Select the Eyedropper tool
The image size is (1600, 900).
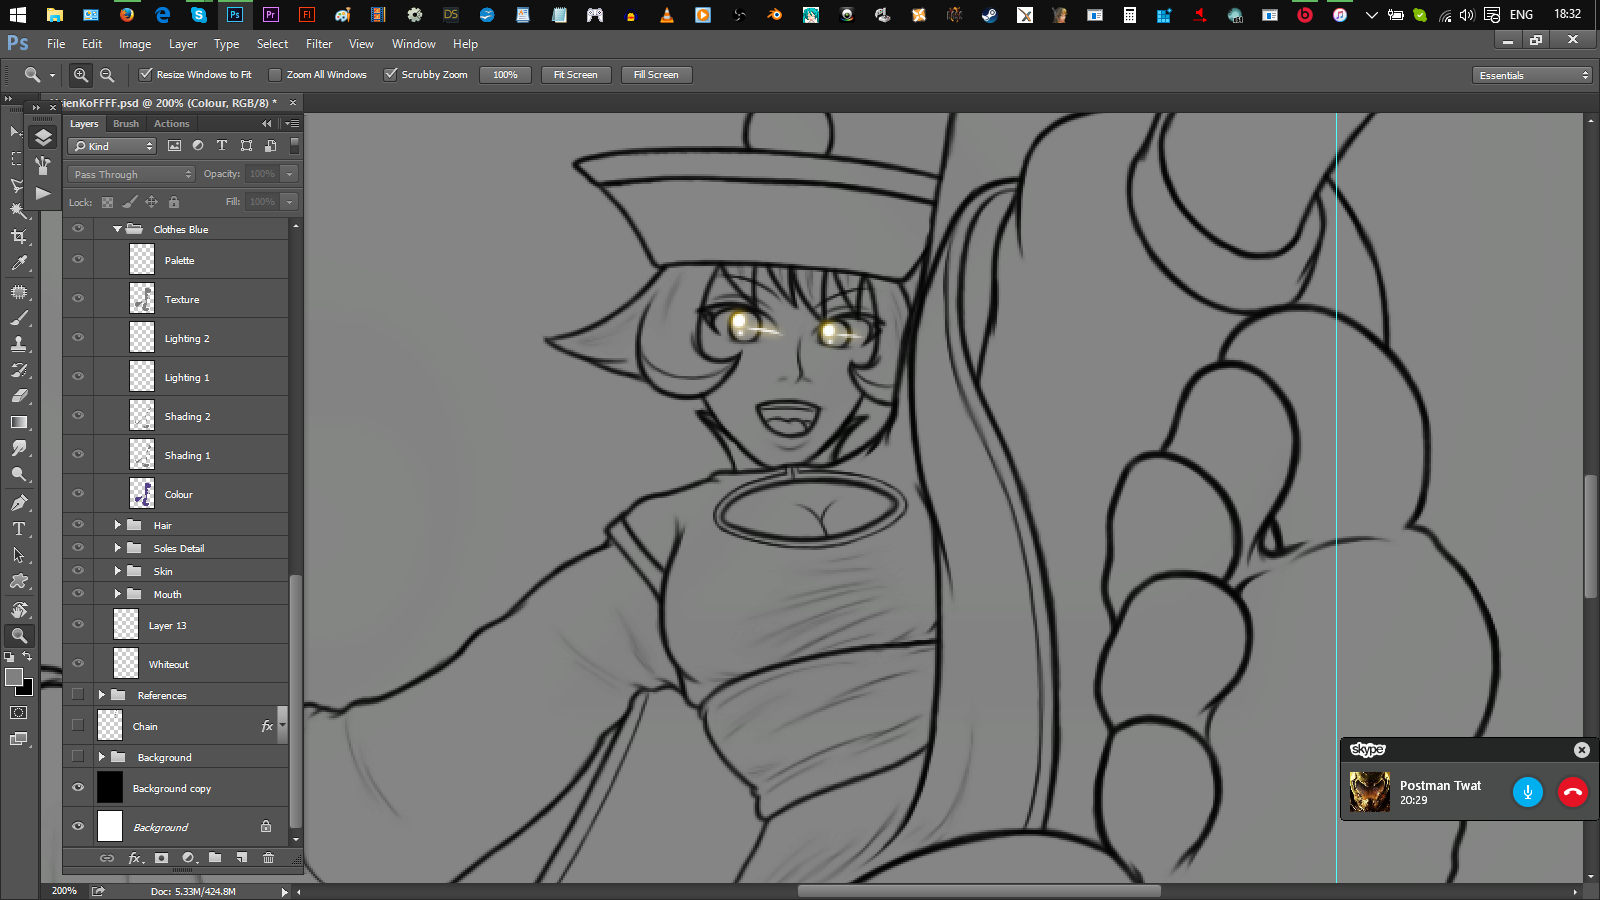[x=18, y=263]
